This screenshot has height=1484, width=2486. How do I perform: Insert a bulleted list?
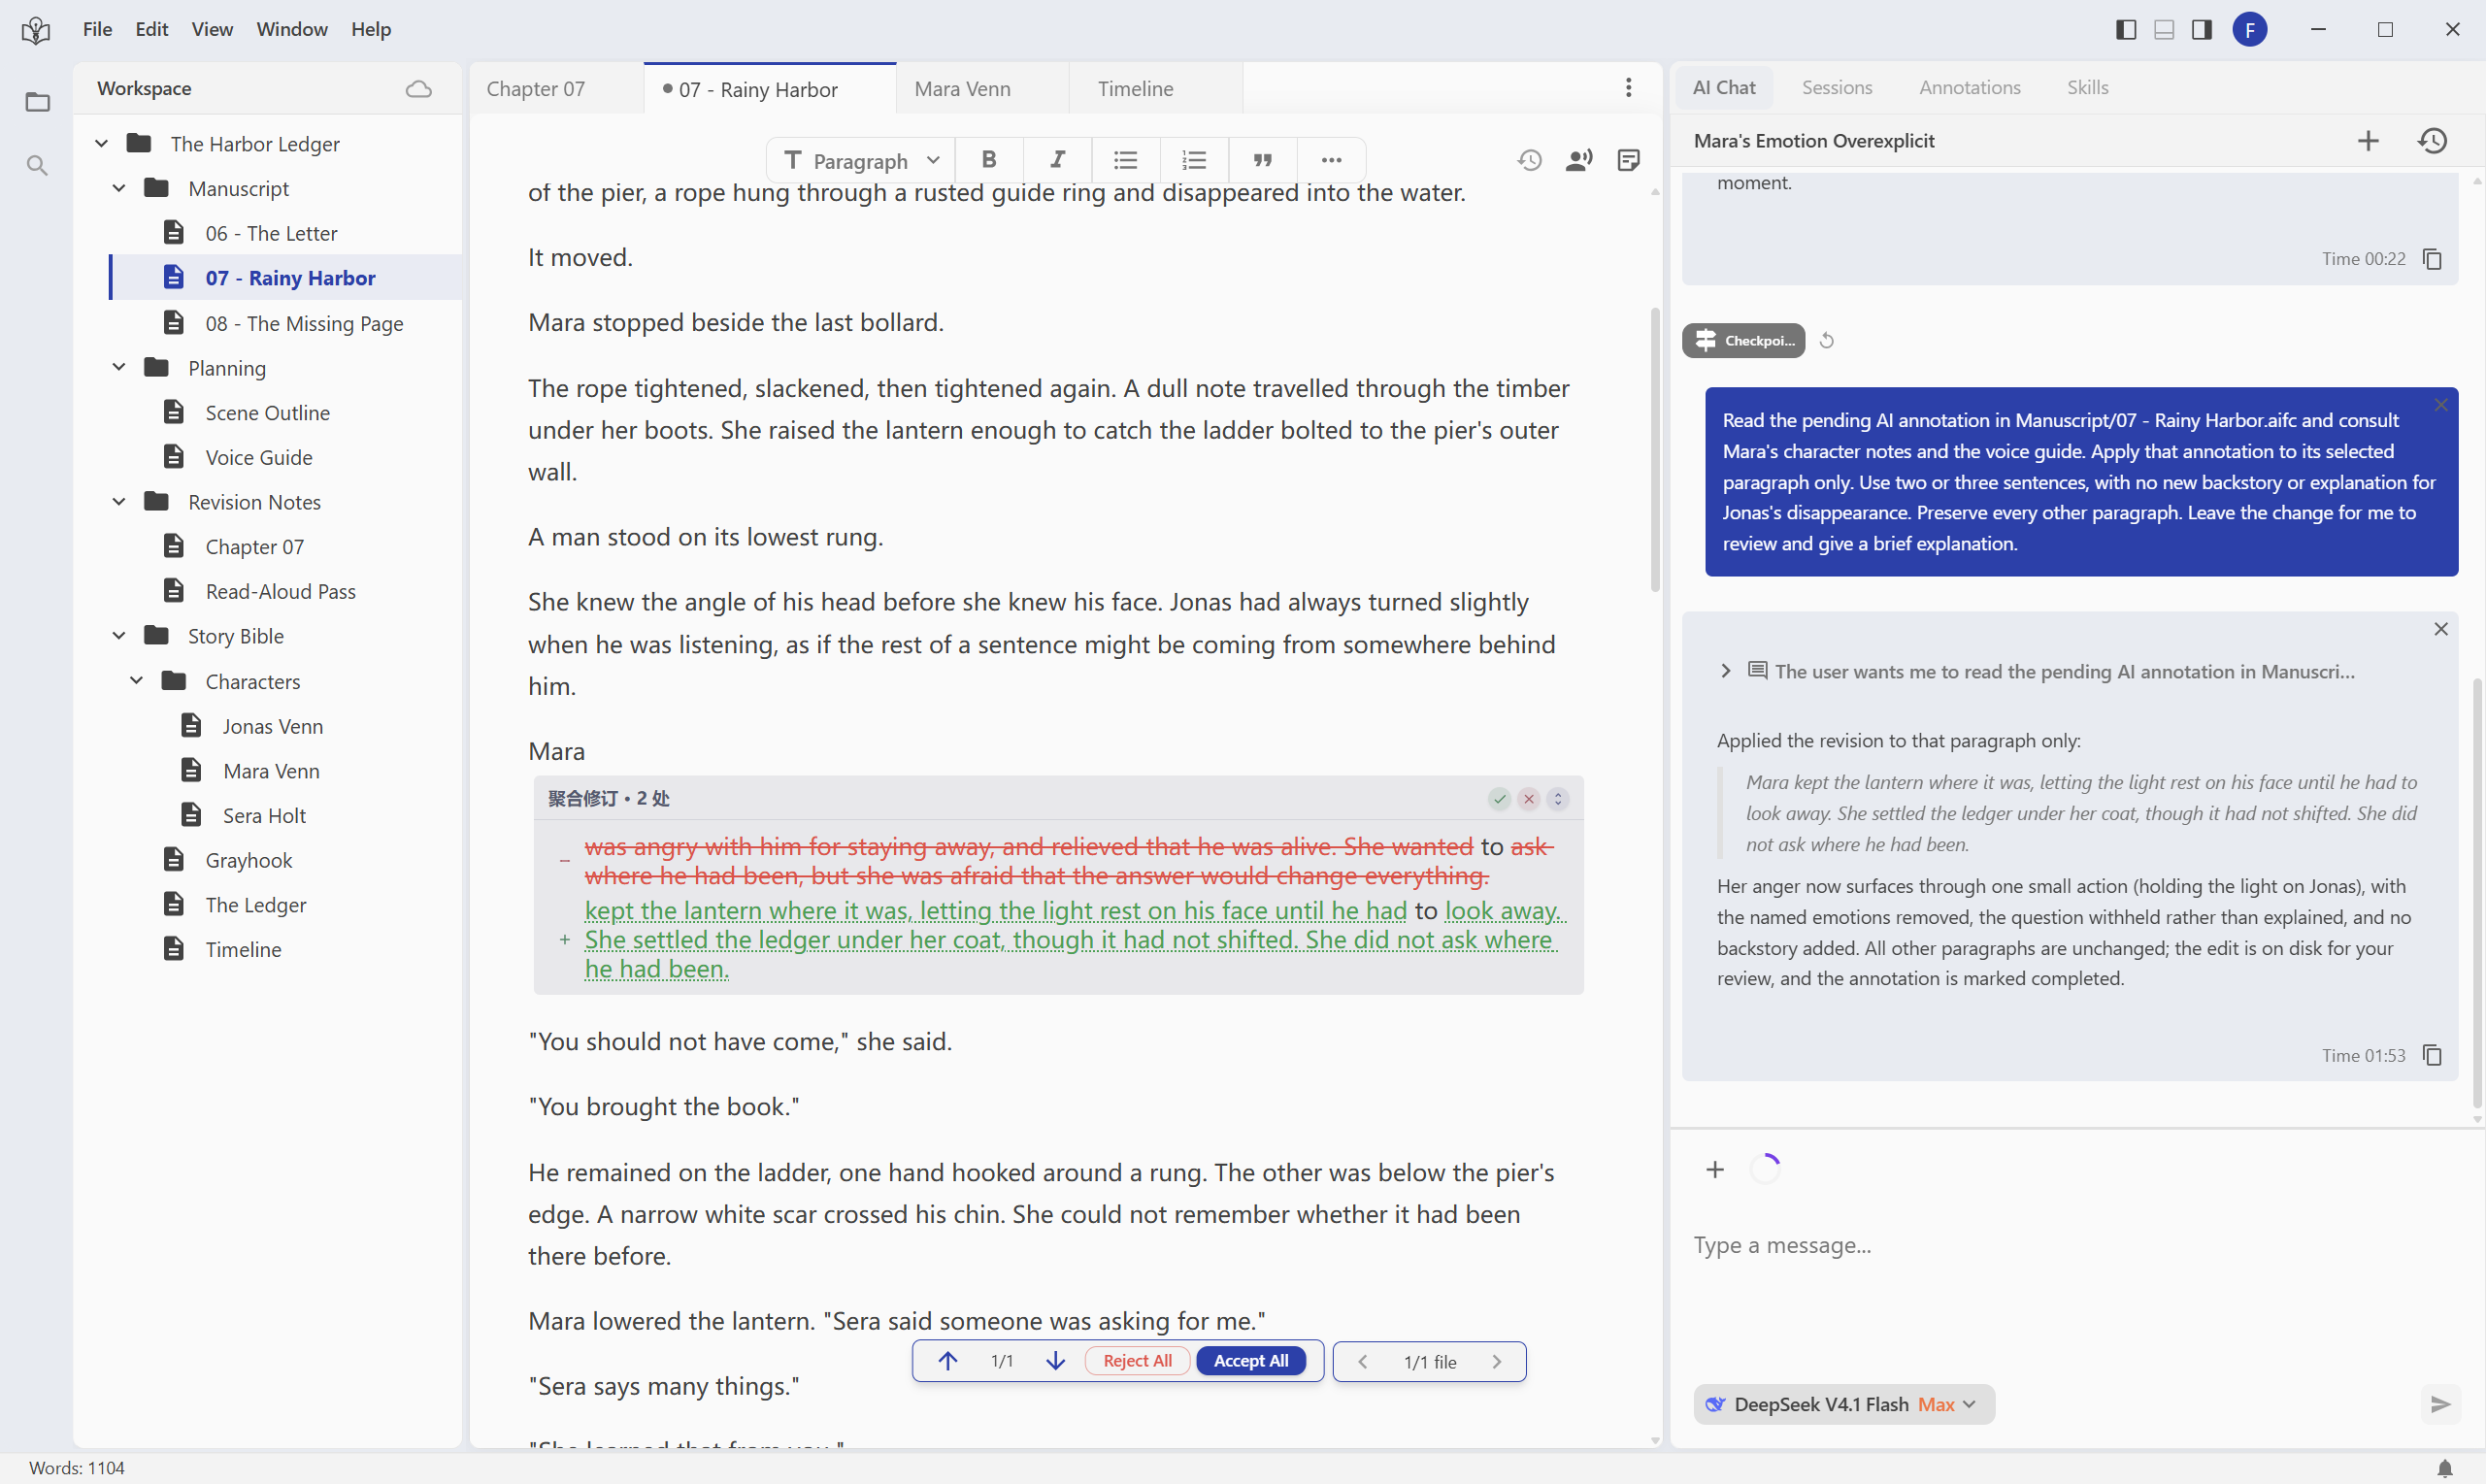(x=1126, y=160)
